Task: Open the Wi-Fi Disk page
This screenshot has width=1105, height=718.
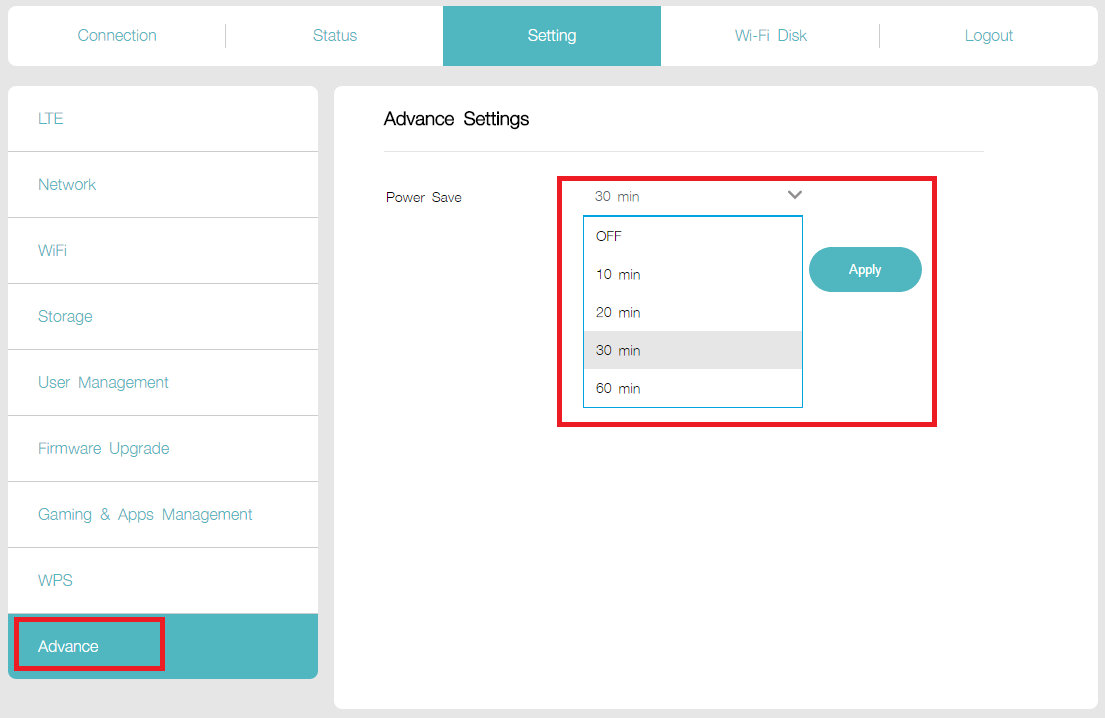Action: 770,35
